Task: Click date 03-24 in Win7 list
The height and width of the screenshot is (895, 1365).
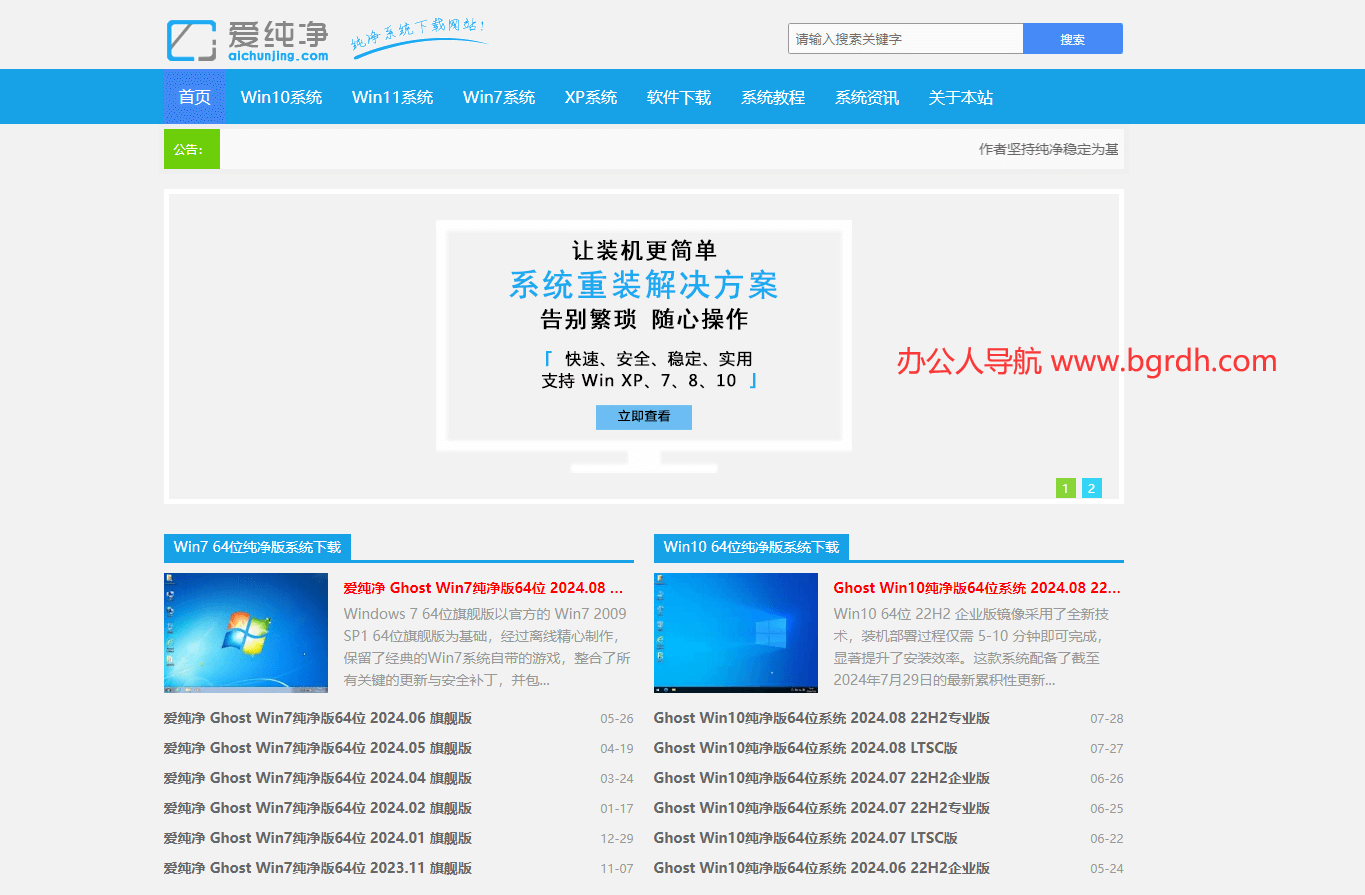Action: (x=617, y=779)
